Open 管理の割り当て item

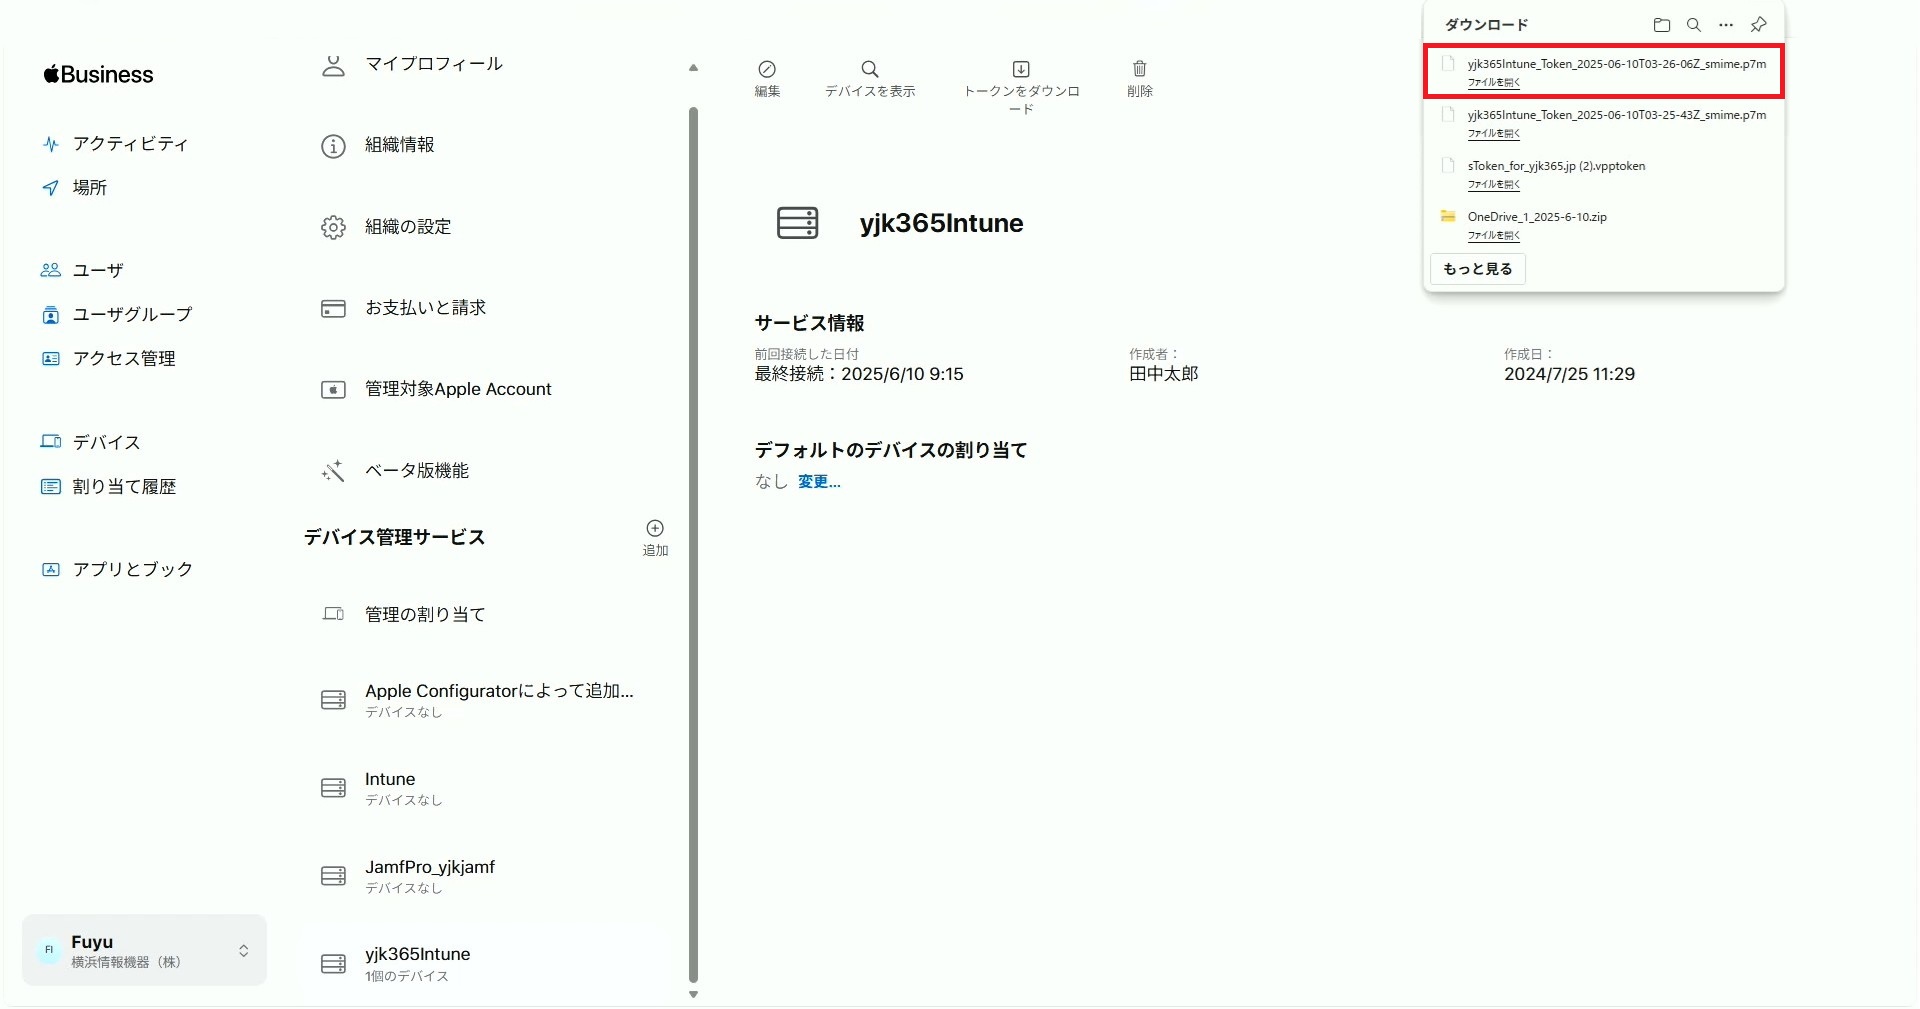403,615
